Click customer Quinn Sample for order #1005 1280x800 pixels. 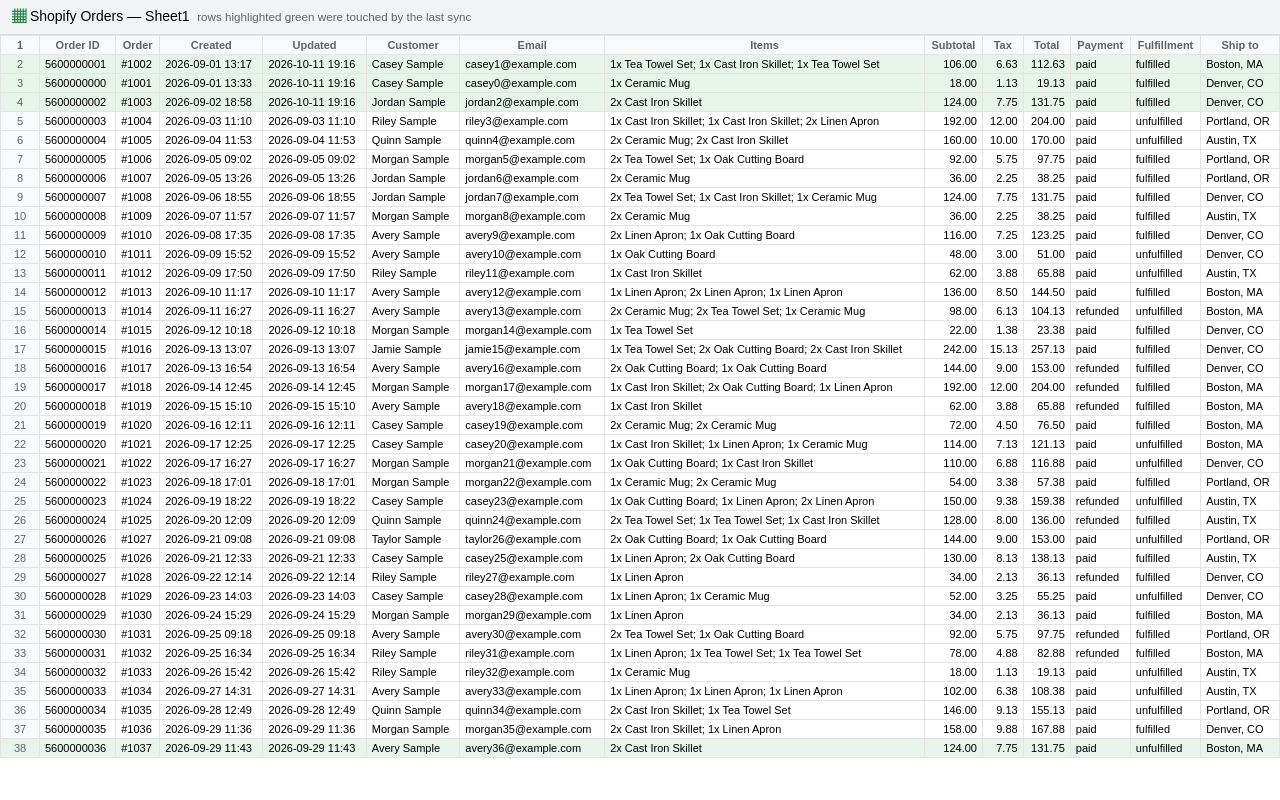413,140
